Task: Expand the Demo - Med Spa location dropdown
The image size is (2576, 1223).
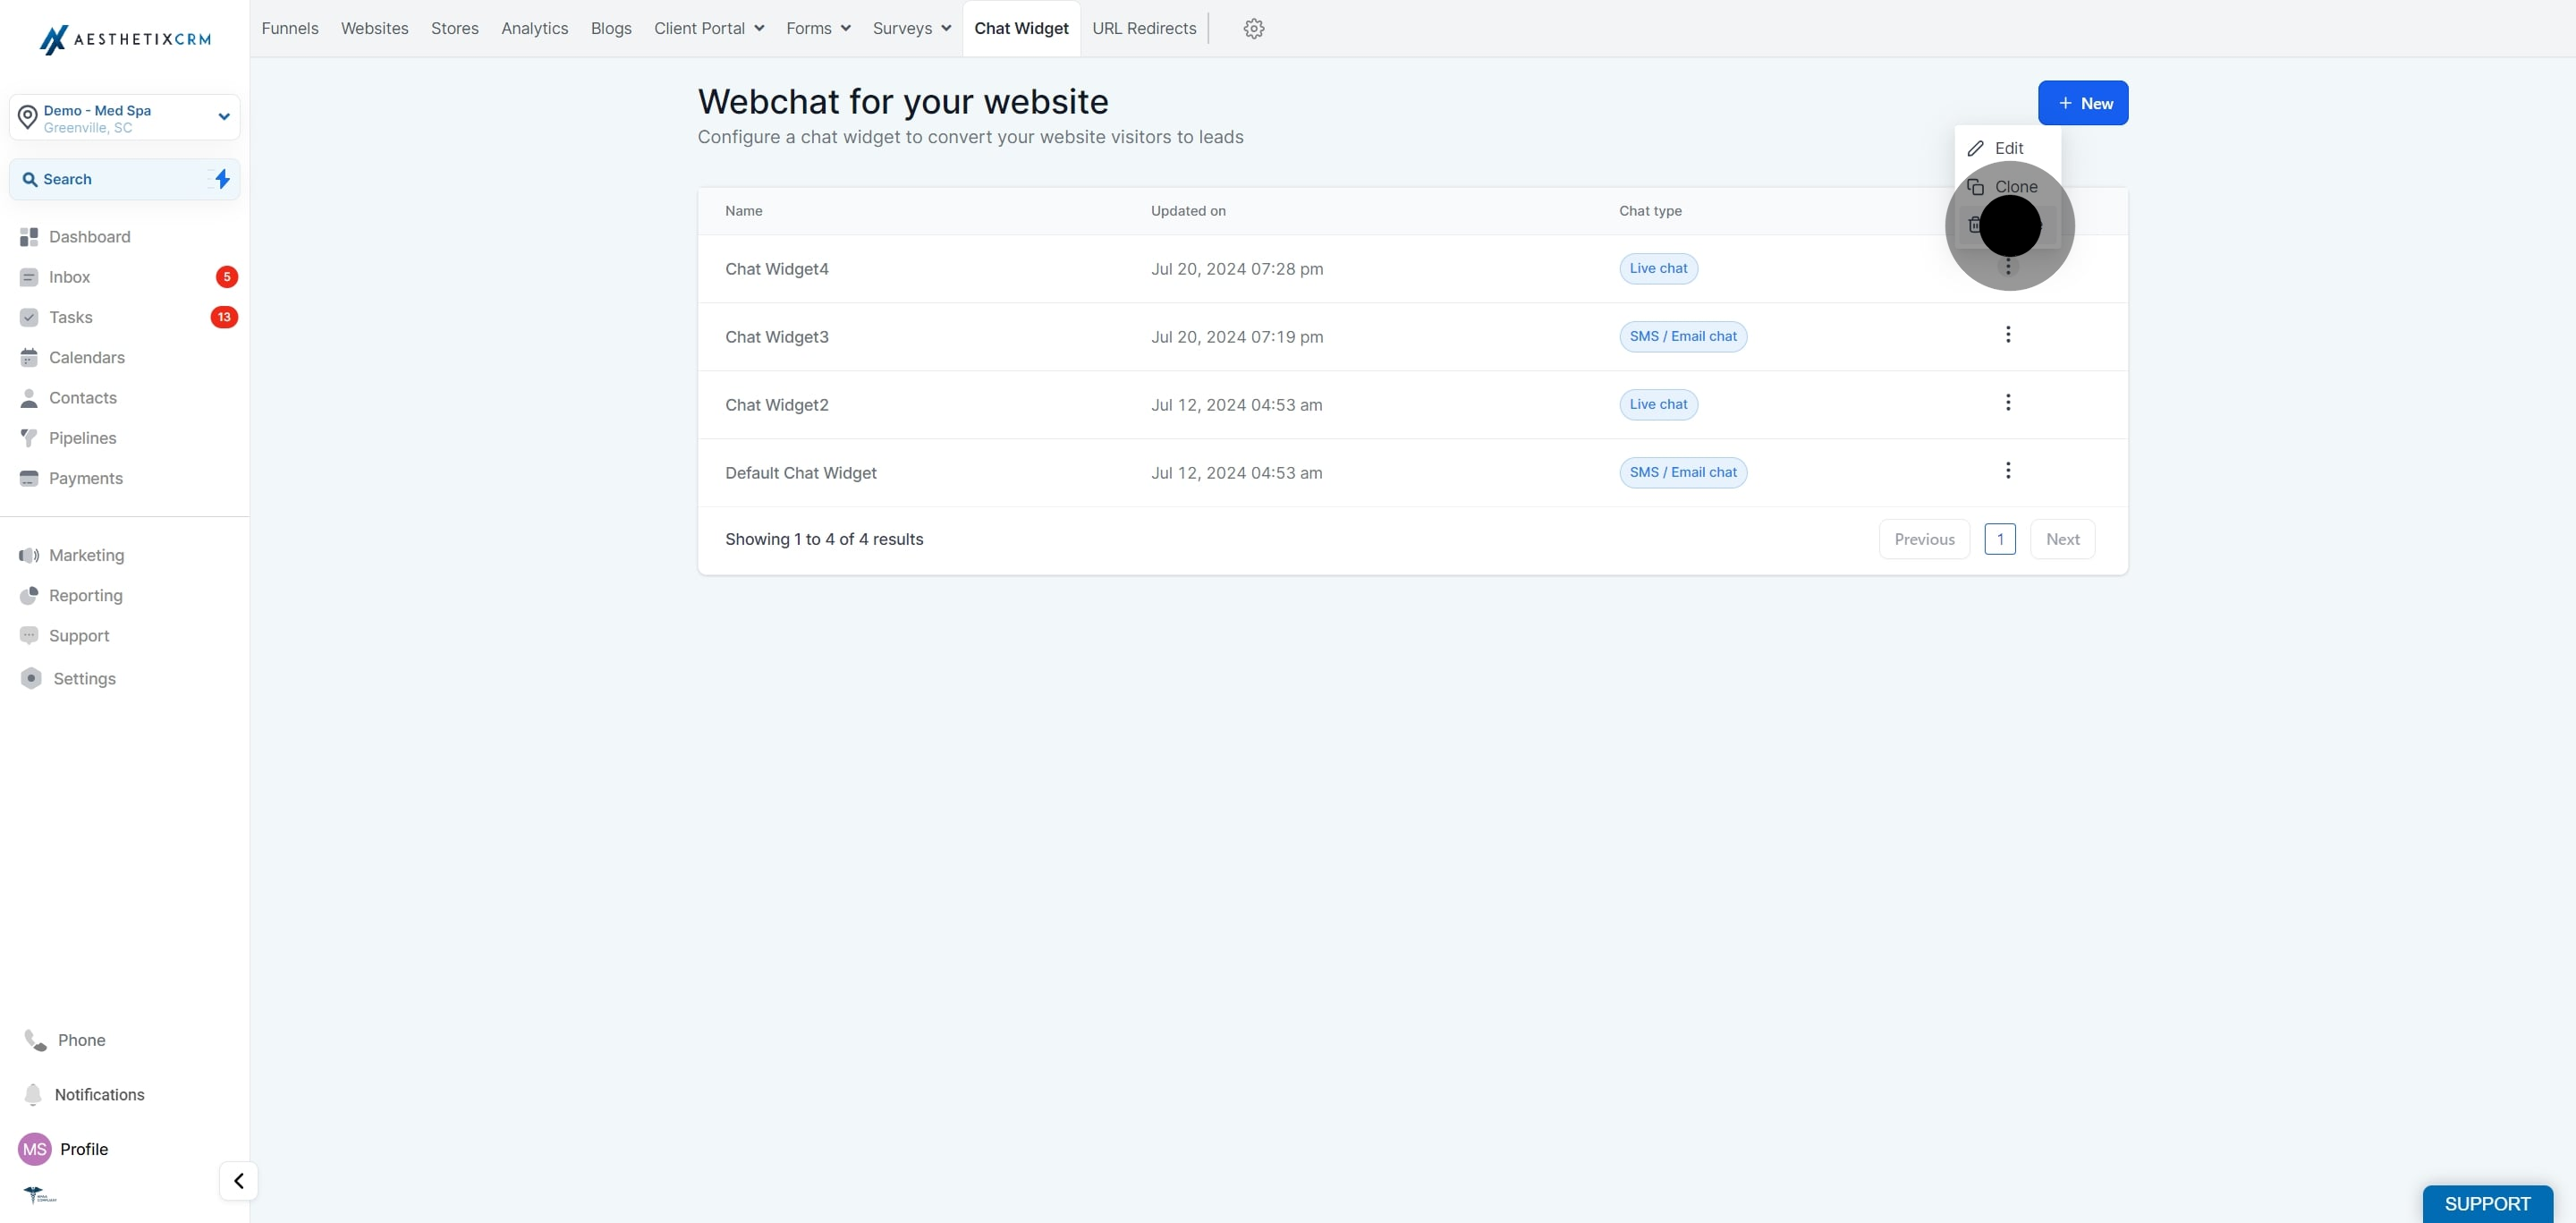Action: coord(125,118)
